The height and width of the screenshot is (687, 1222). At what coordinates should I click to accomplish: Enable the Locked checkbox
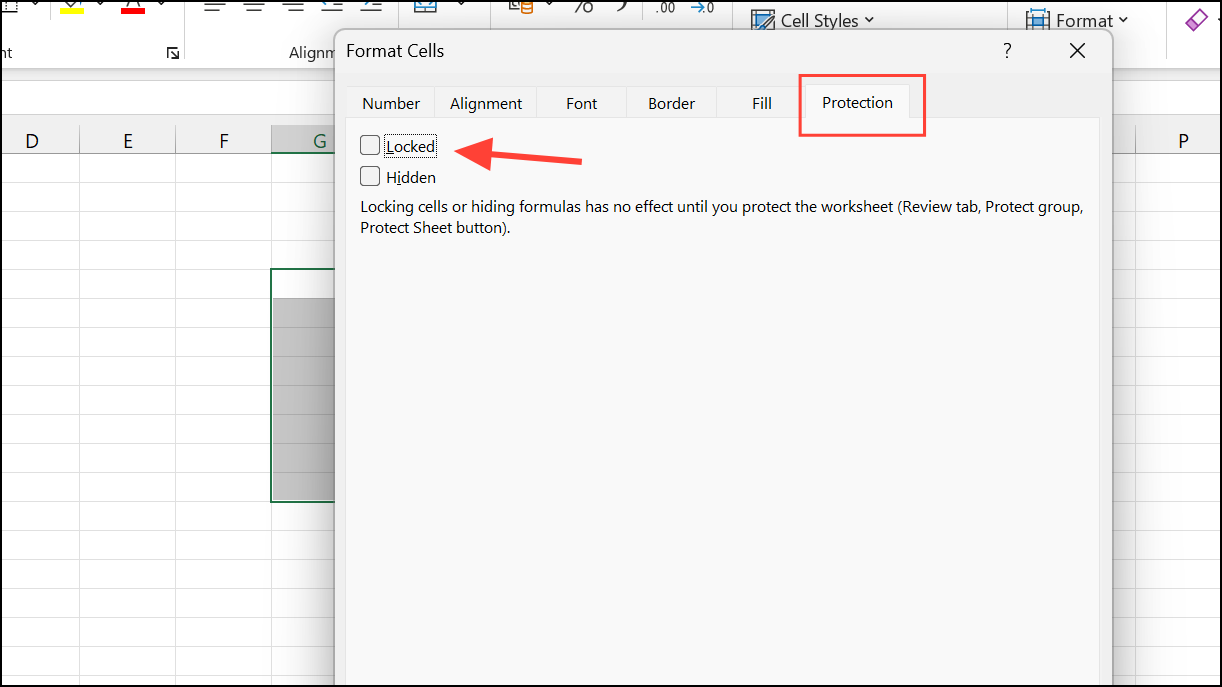coord(370,145)
